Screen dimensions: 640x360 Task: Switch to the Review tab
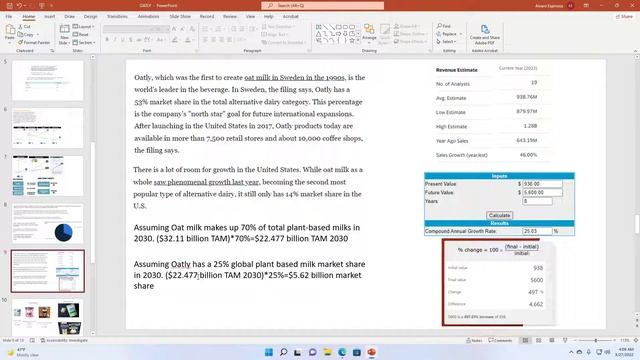tap(229, 16)
